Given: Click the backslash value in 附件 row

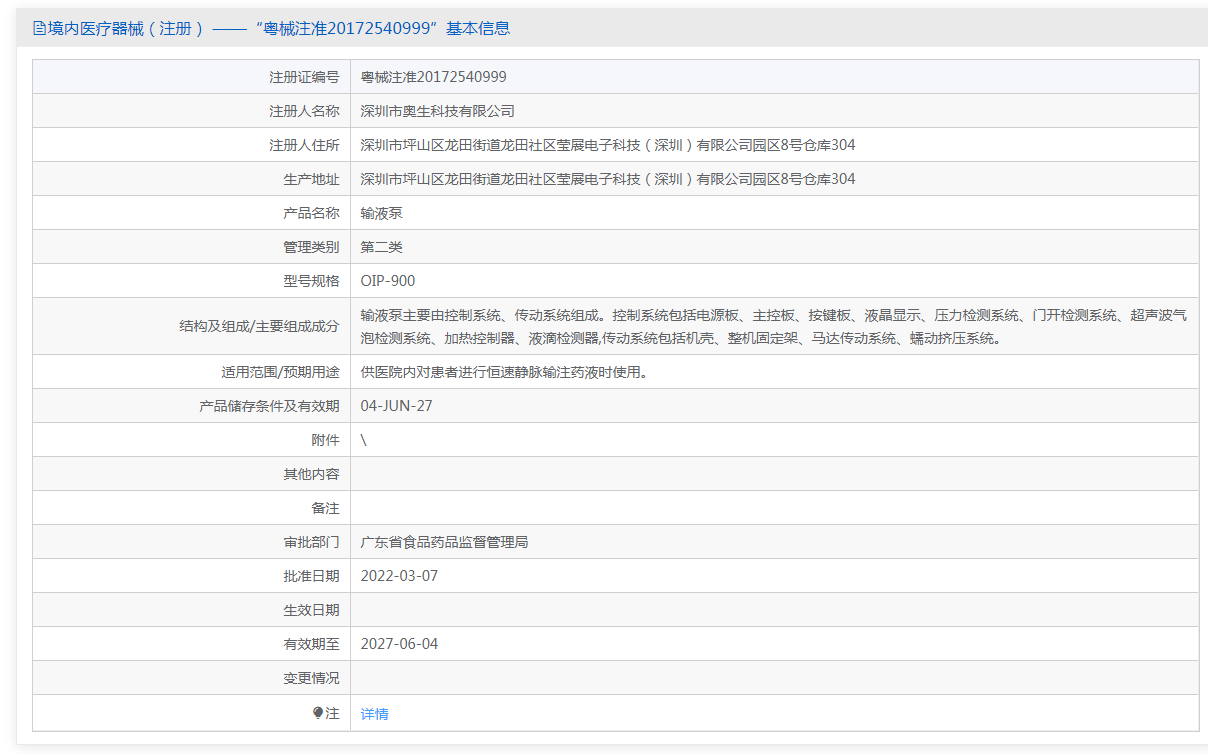Looking at the screenshot, I should pos(364,440).
